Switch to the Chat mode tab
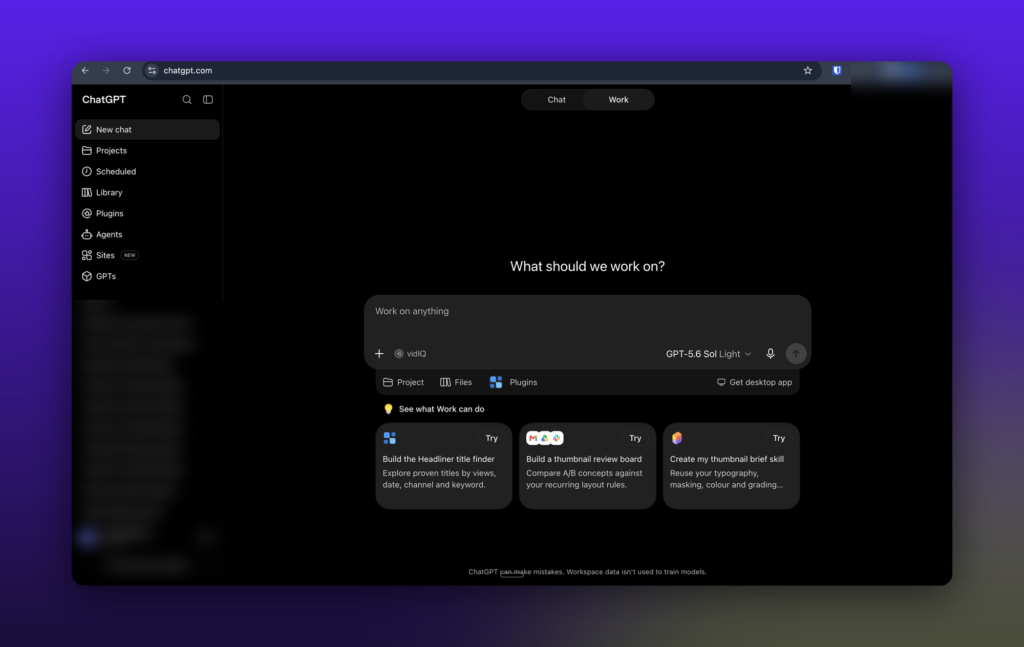The height and width of the screenshot is (647, 1024). pos(556,99)
